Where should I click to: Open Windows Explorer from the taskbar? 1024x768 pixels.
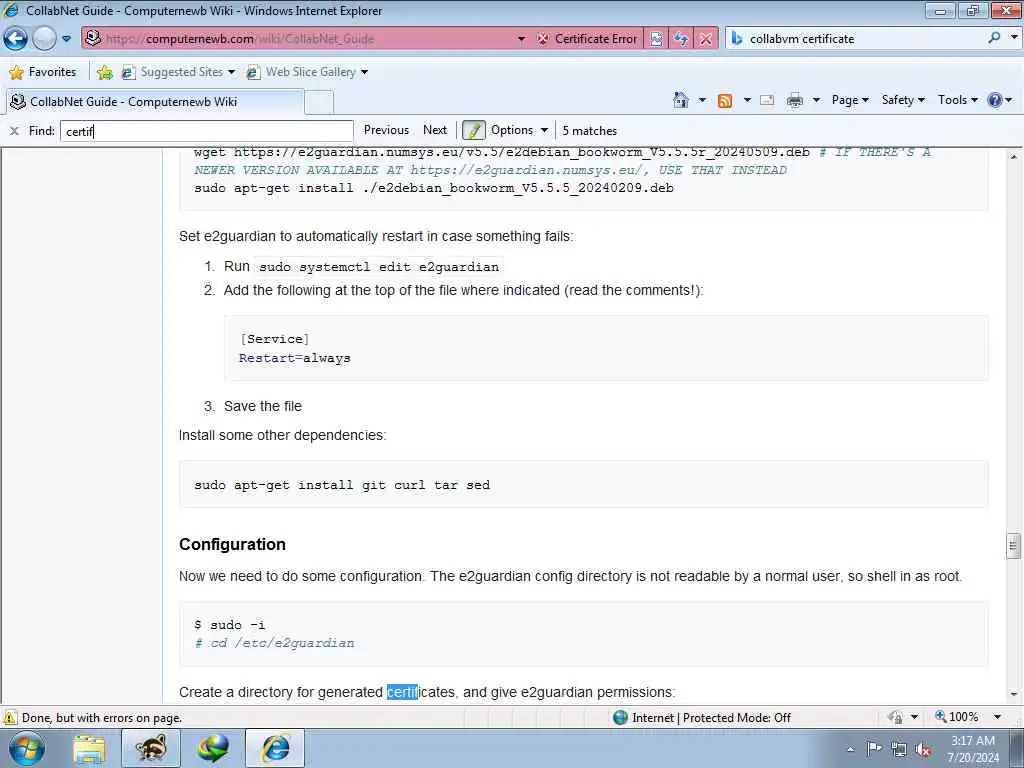pyautogui.click(x=89, y=748)
